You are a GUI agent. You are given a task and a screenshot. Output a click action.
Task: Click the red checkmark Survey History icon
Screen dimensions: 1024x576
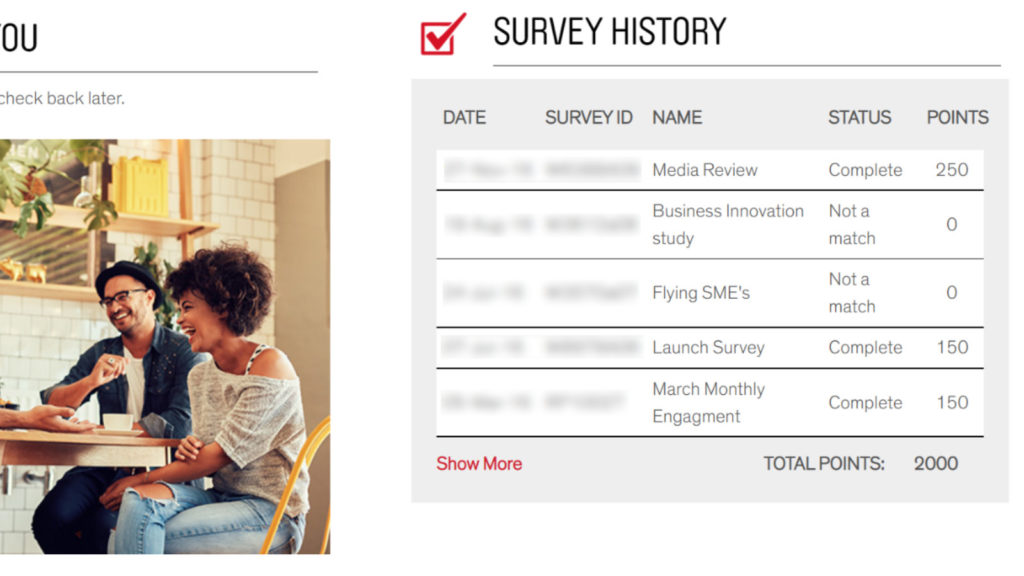(443, 34)
